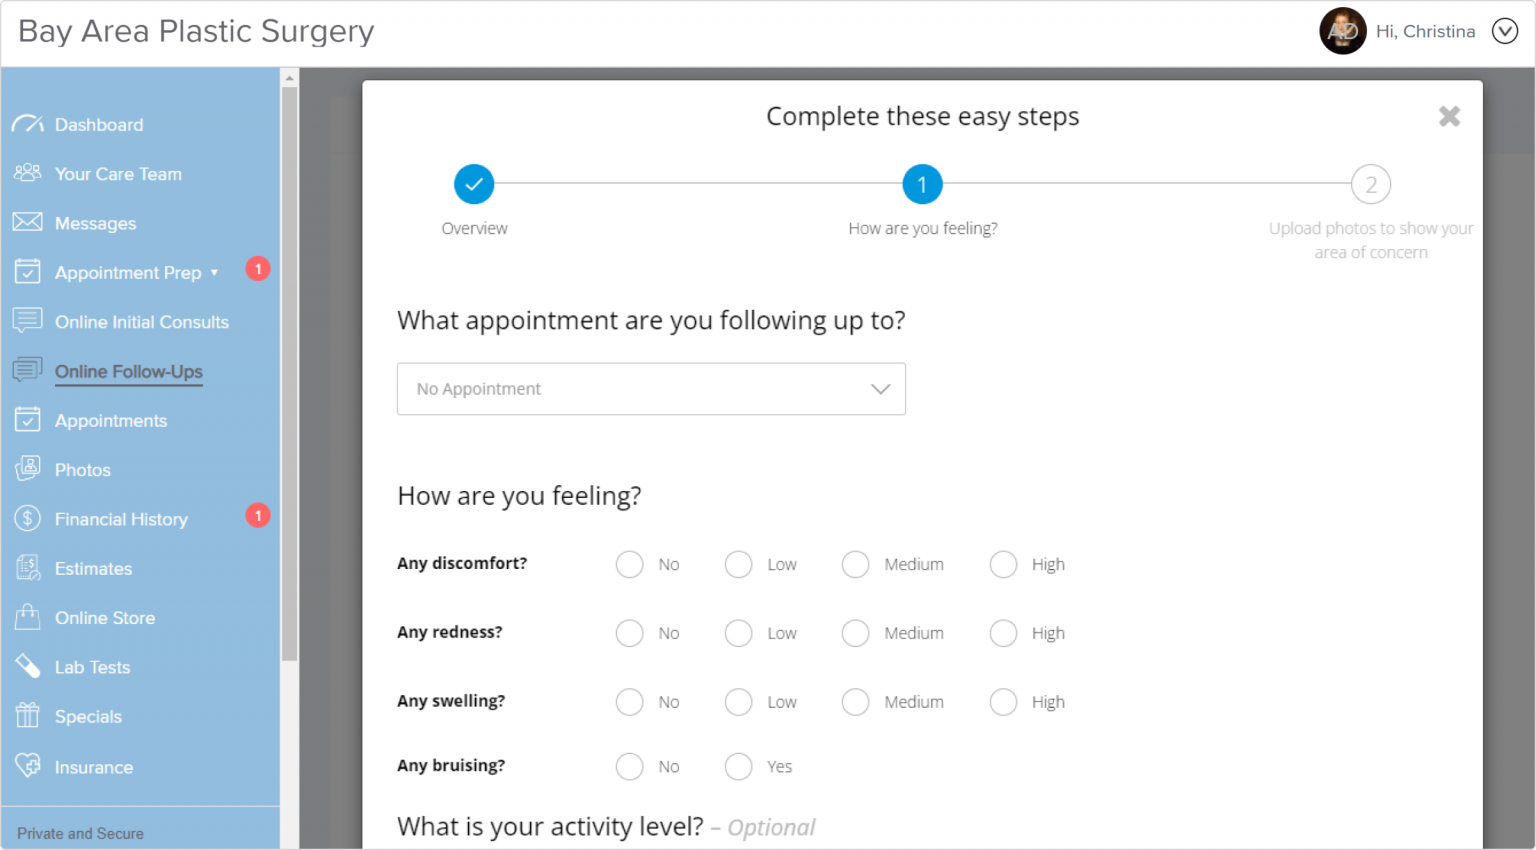Expand the Appointment Prep submenu arrow

pyautogui.click(x=214, y=272)
